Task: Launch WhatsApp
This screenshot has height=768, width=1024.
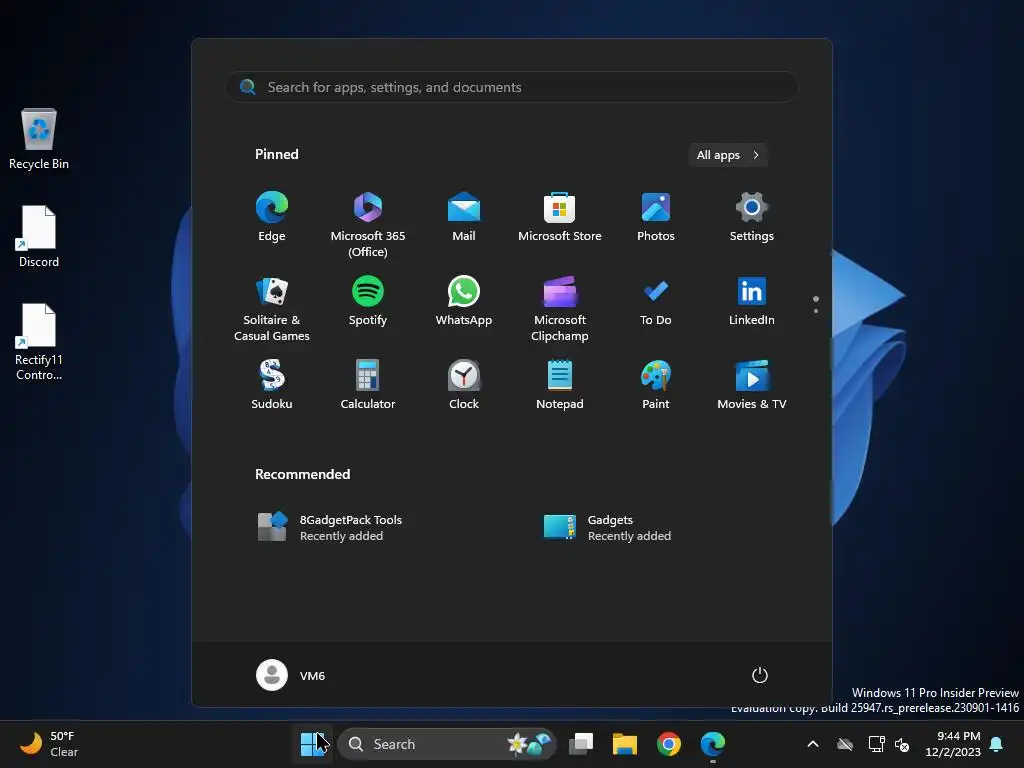Action: (464, 302)
